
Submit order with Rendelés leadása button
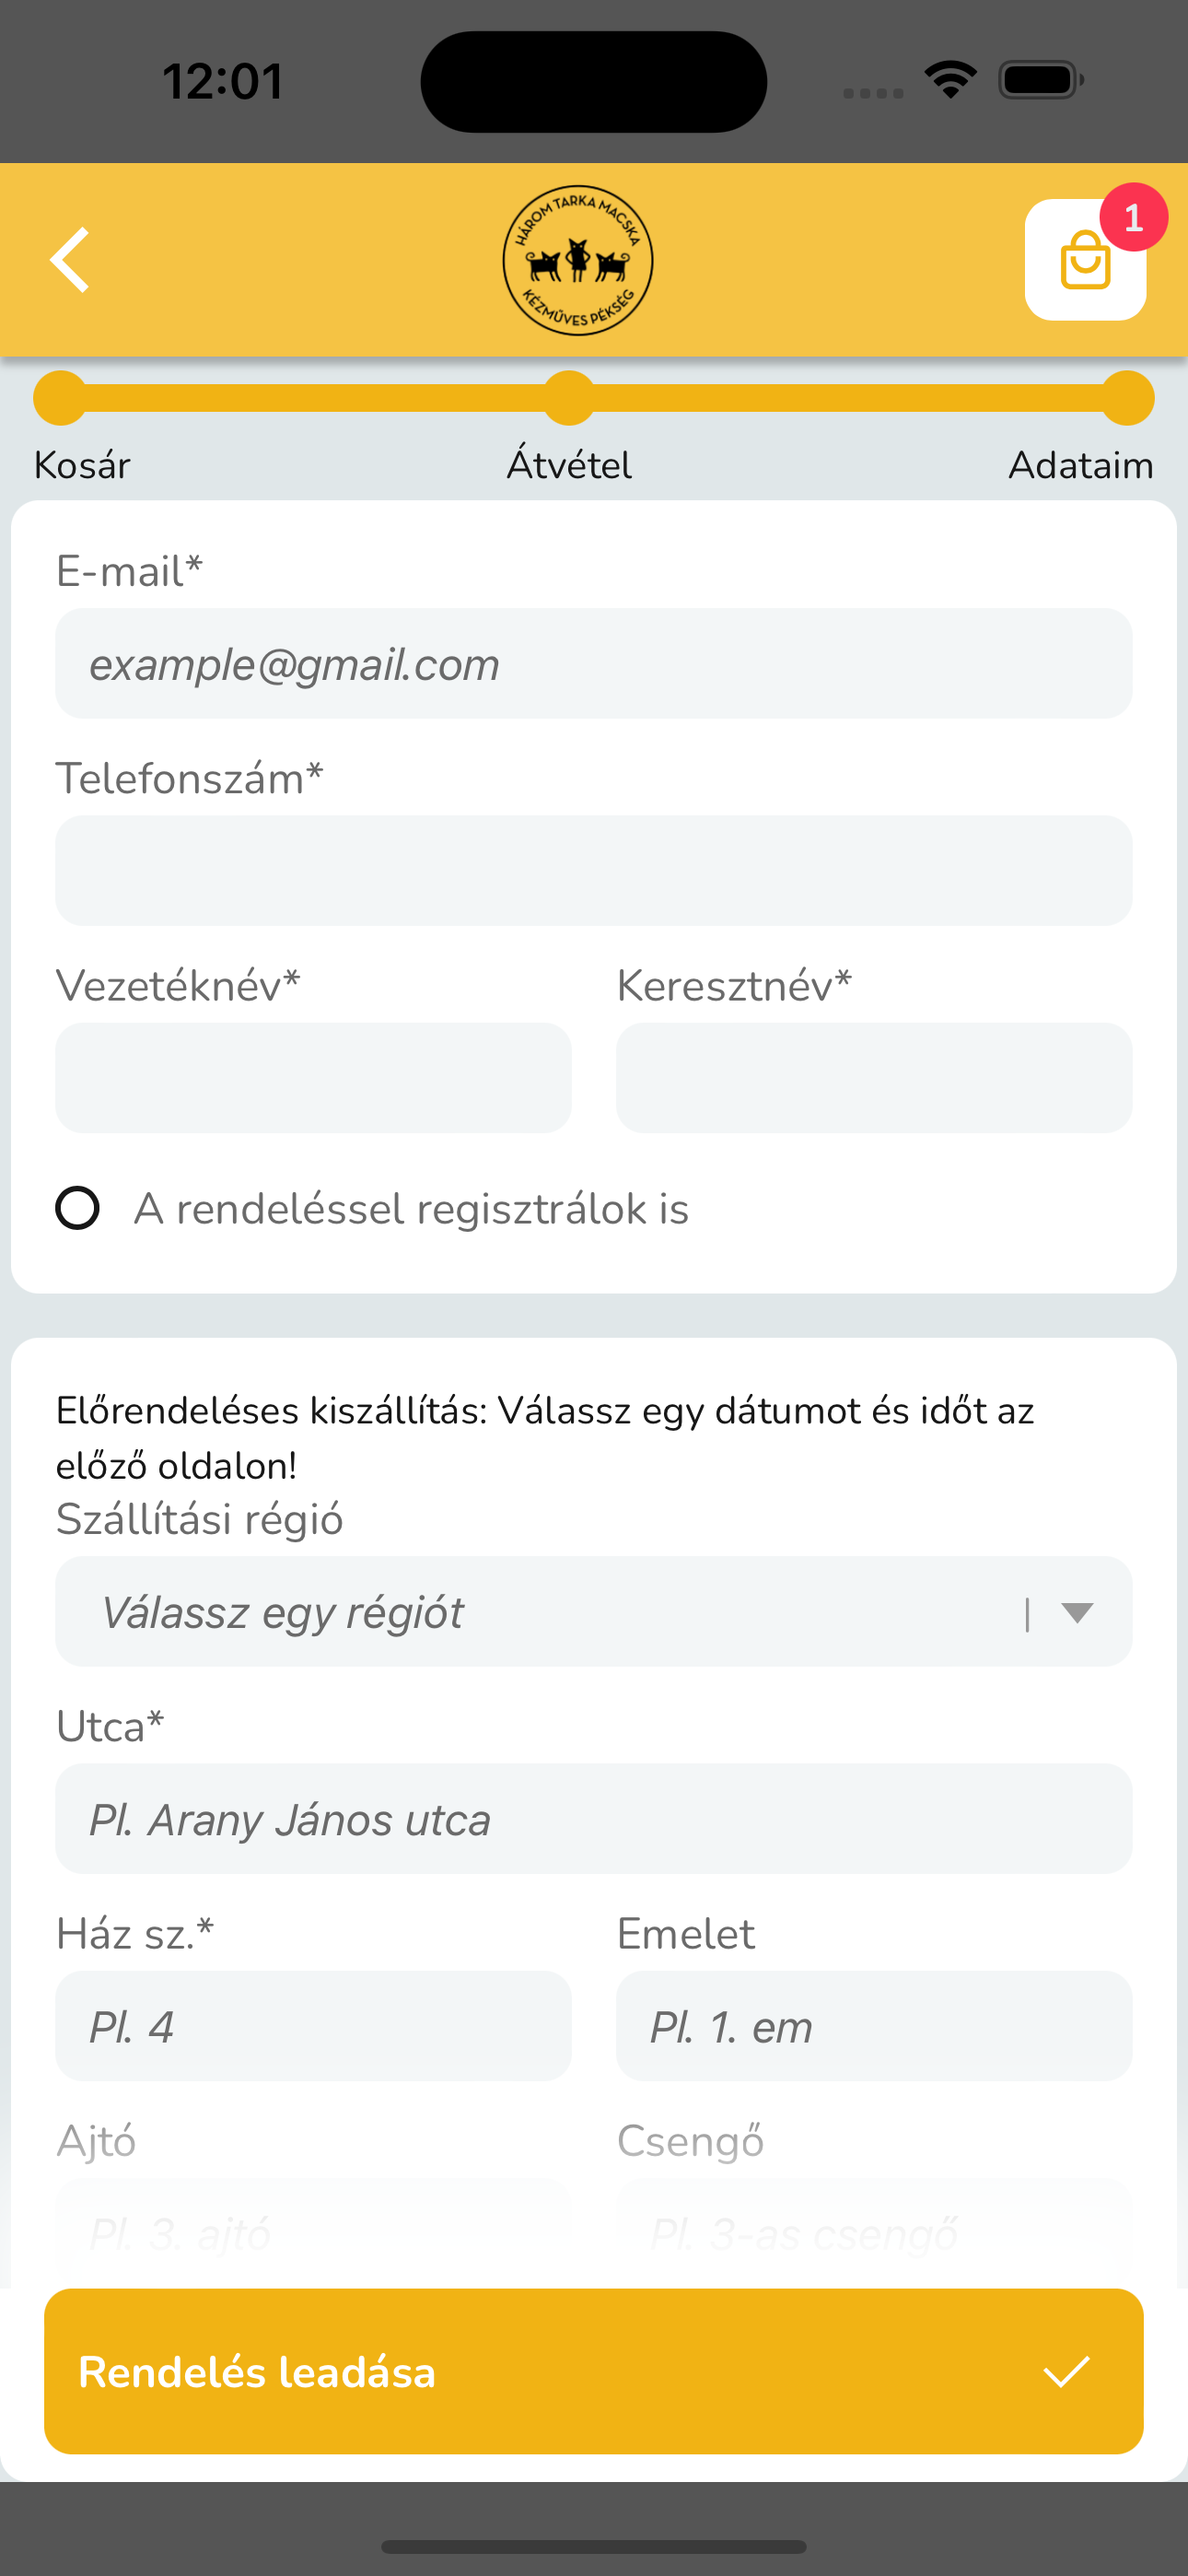[x=594, y=2371]
